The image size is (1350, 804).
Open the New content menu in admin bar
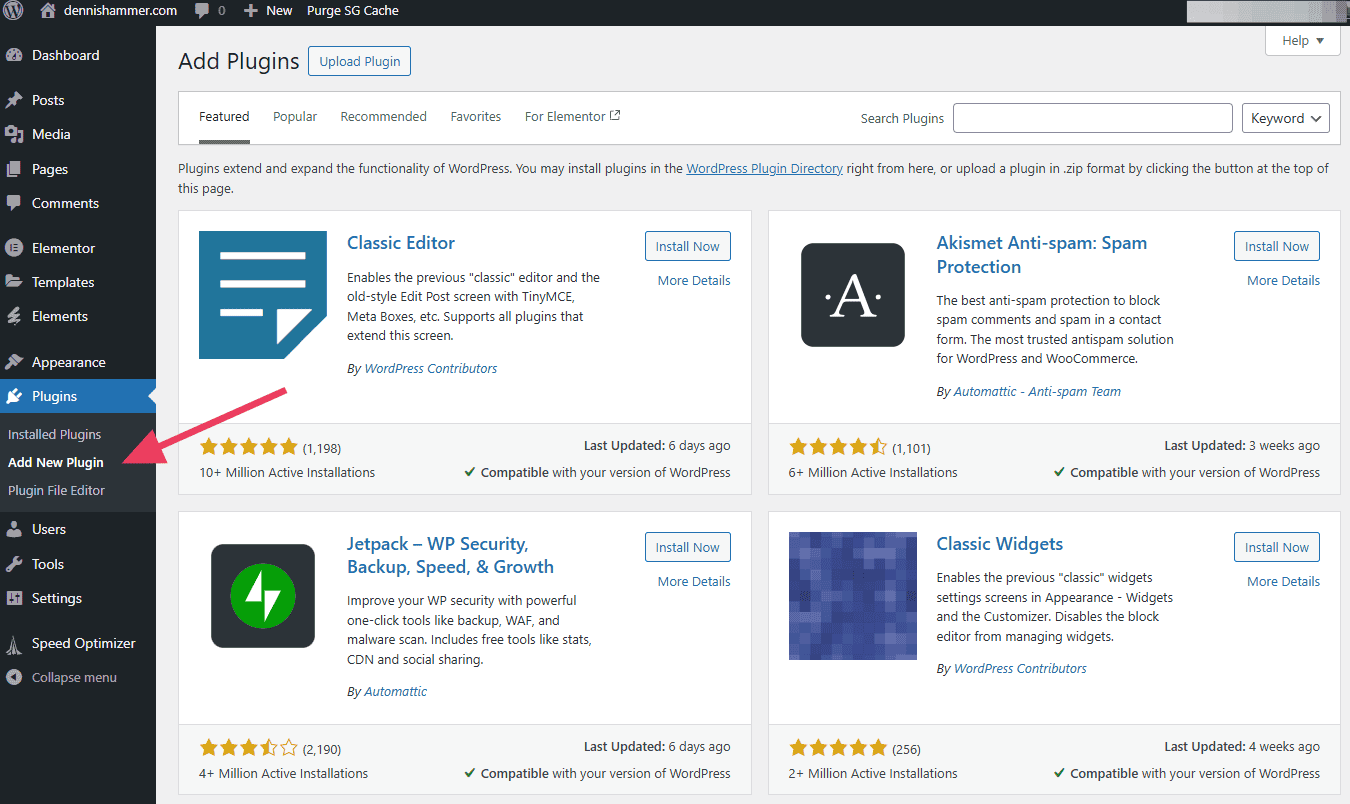268,11
